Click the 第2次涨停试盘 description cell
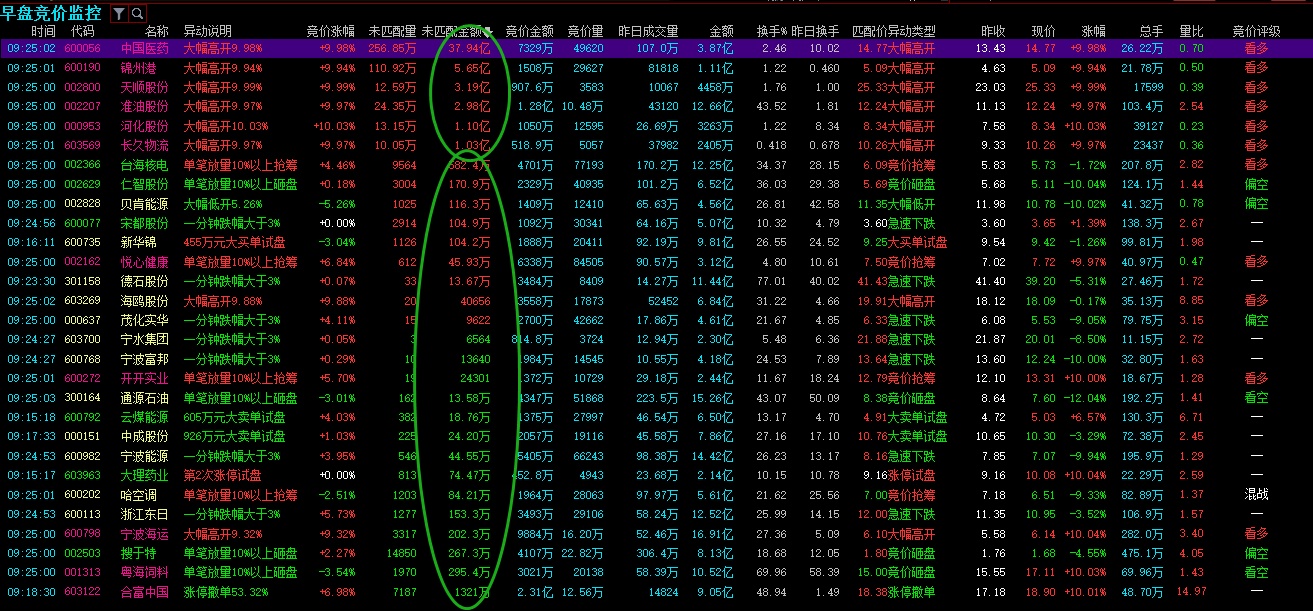1313x611 pixels. pyautogui.click(x=223, y=475)
